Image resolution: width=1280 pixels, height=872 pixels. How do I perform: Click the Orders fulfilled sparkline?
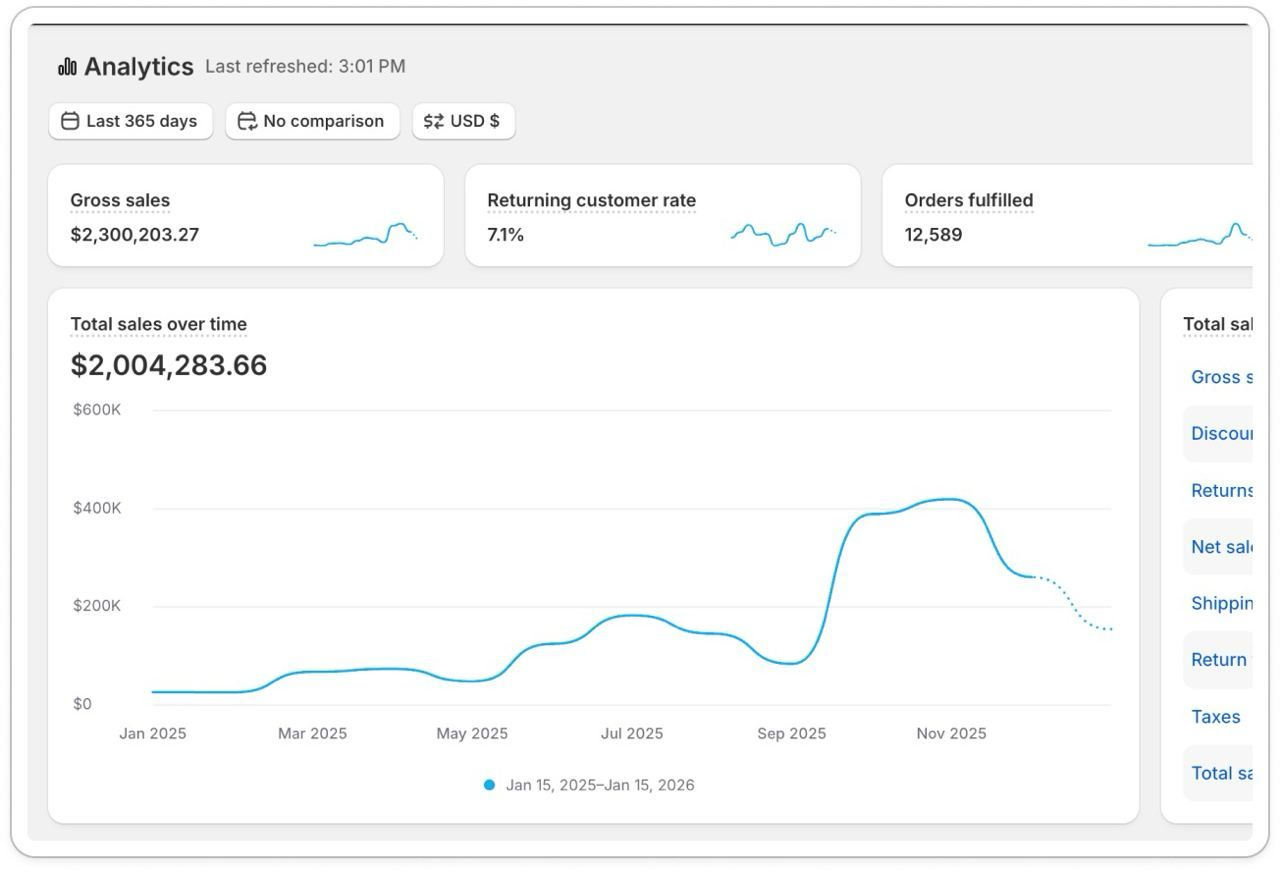[1200, 235]
